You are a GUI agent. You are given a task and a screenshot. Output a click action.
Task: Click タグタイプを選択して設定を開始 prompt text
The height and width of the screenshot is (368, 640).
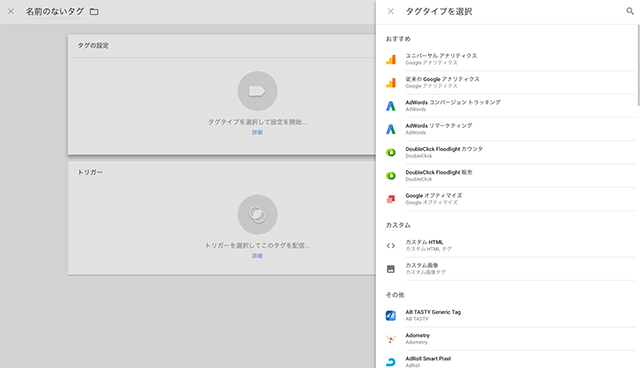click(x=257, y=122)
